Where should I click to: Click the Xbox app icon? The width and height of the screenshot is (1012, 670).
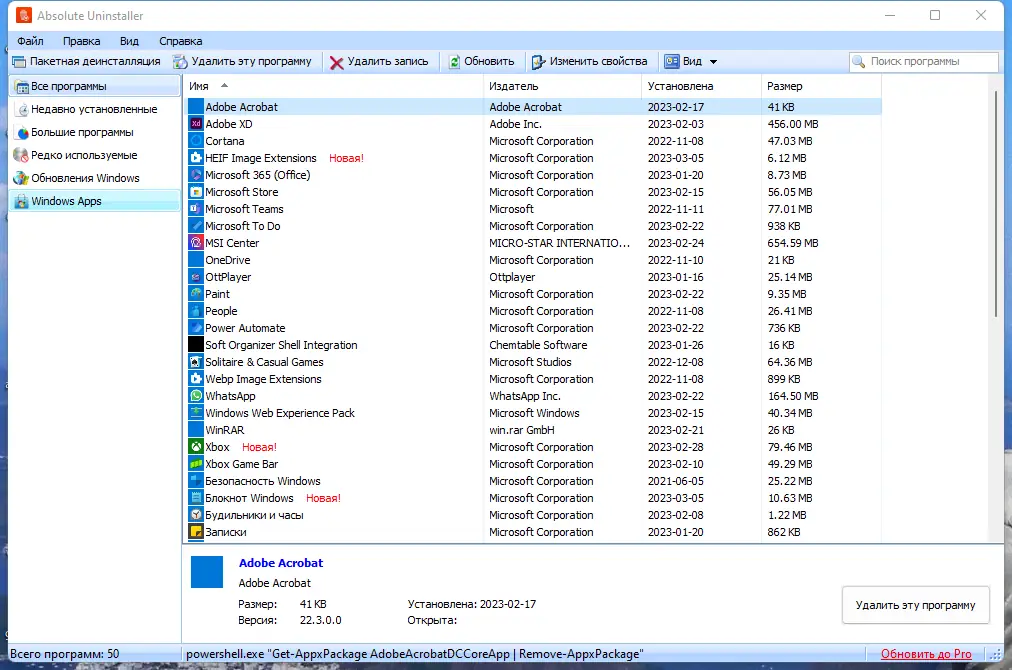pyautogui.click(x=196, y=447)
